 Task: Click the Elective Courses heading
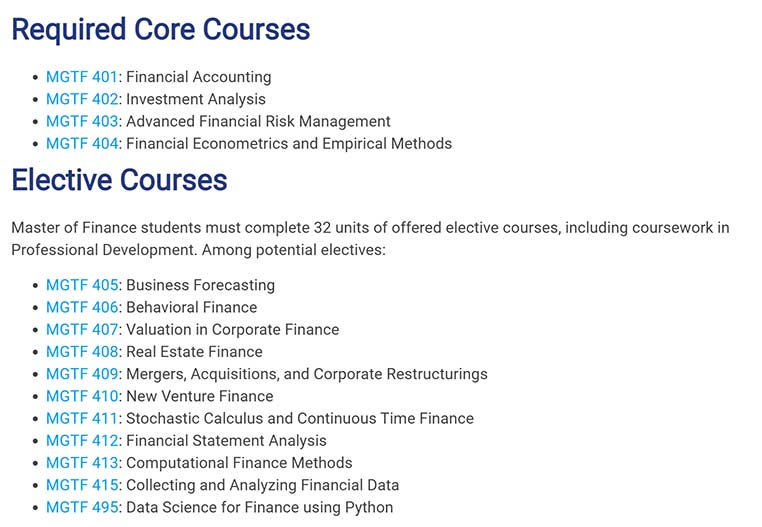coord(120,180)
